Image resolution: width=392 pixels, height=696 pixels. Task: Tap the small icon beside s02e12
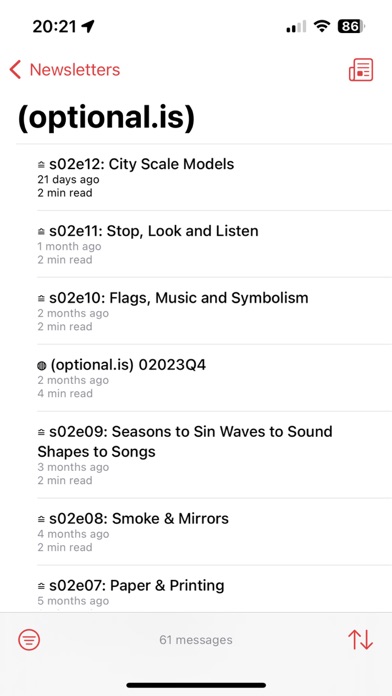[x=41, y=165]
